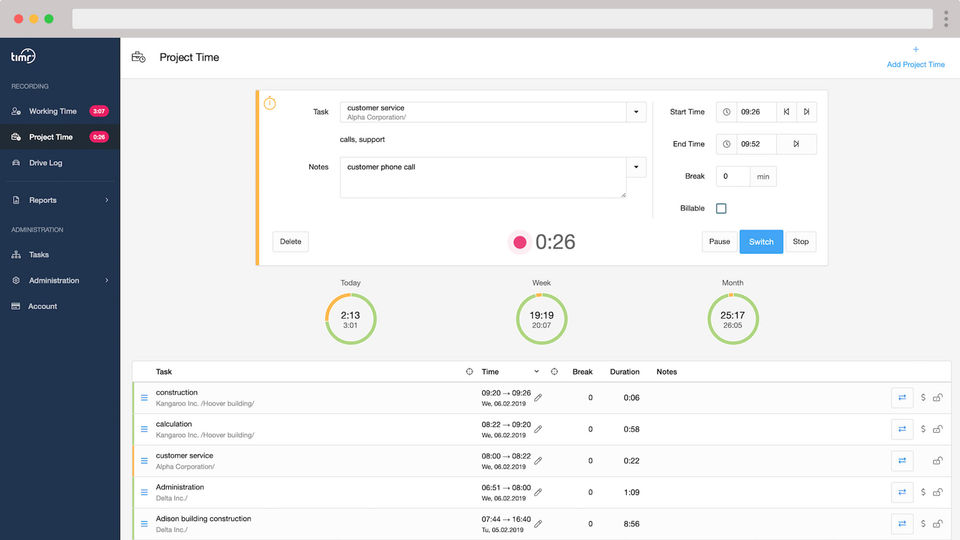Toggle lock on Adison building construction row

[937, 524]
